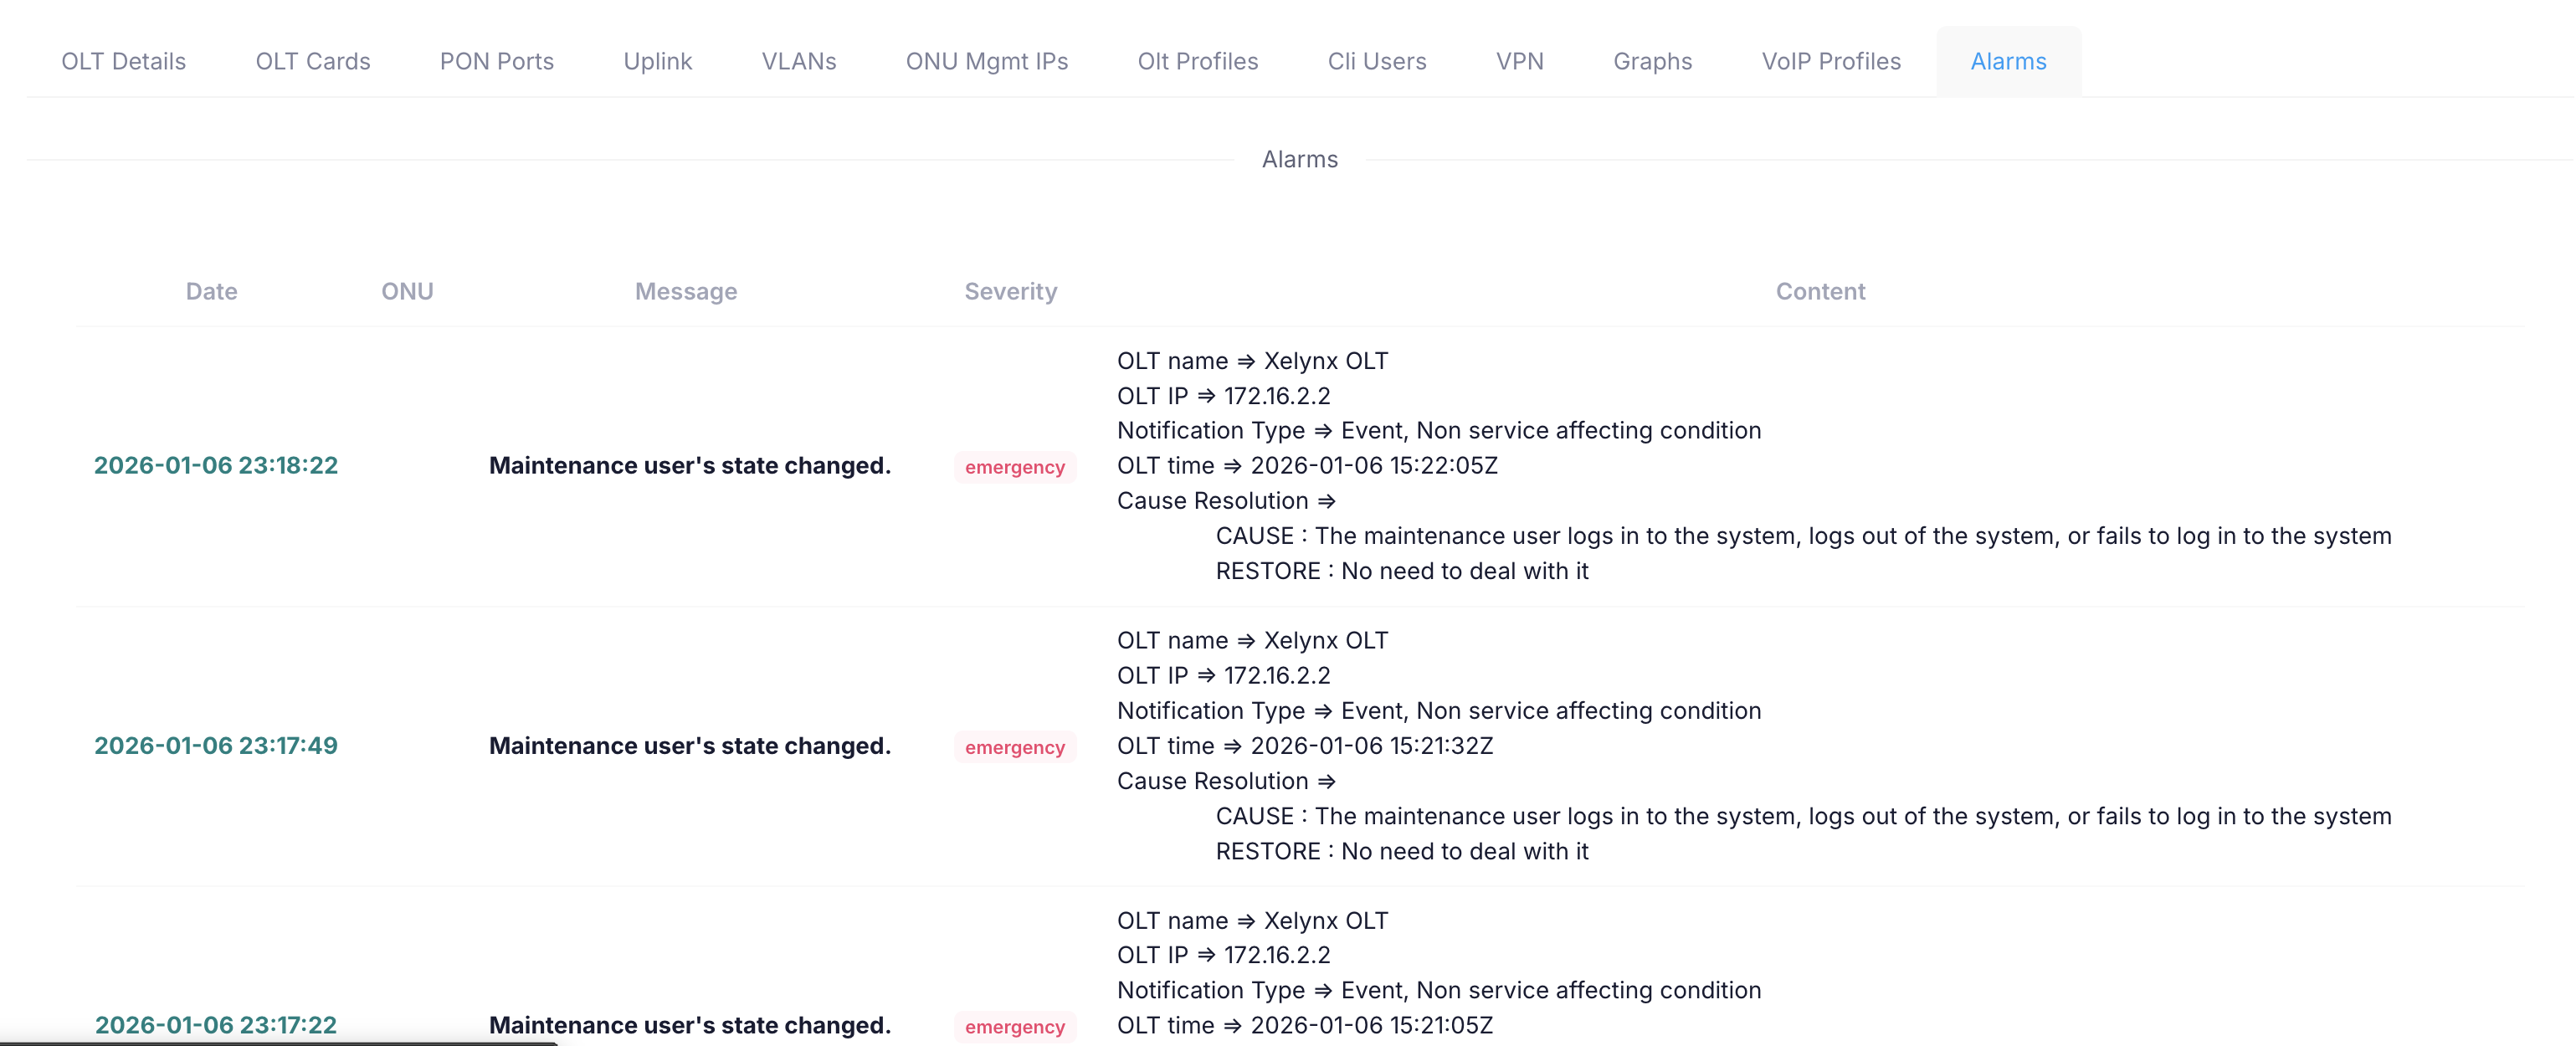
Task: Click the Message column header
Action: coord(685,292)
